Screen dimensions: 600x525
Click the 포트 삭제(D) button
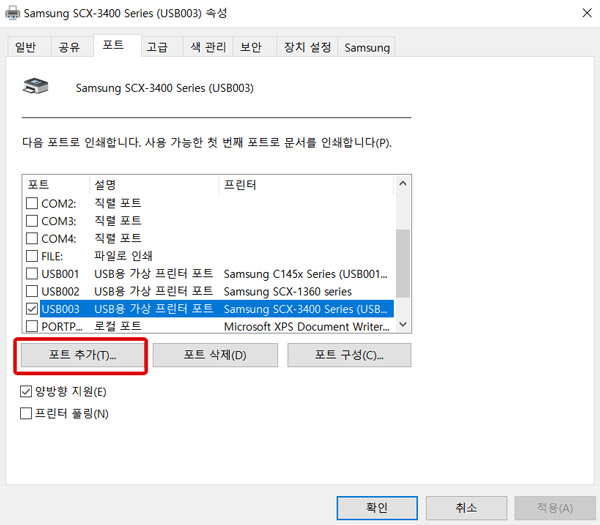click(x=215, y=355)
